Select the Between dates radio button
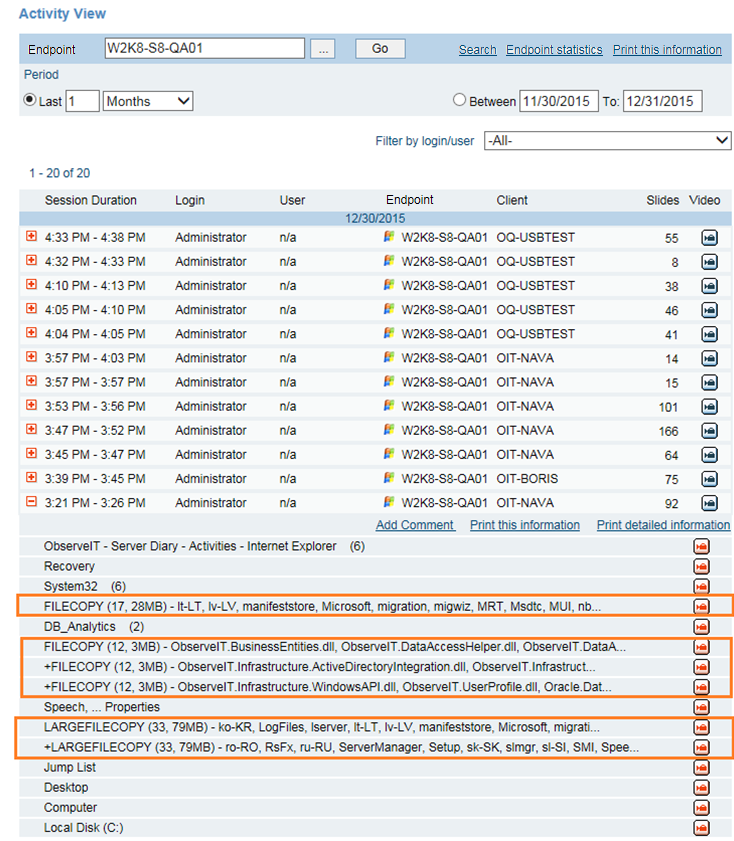 (x=460, y=100)
